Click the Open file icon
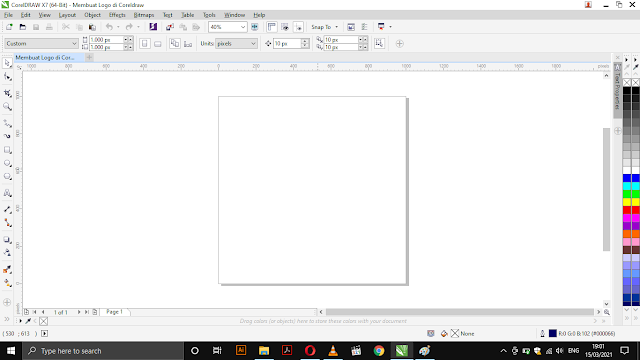Image resolution: width=640 pixels, height=360 pixels. tap(23, 27)
